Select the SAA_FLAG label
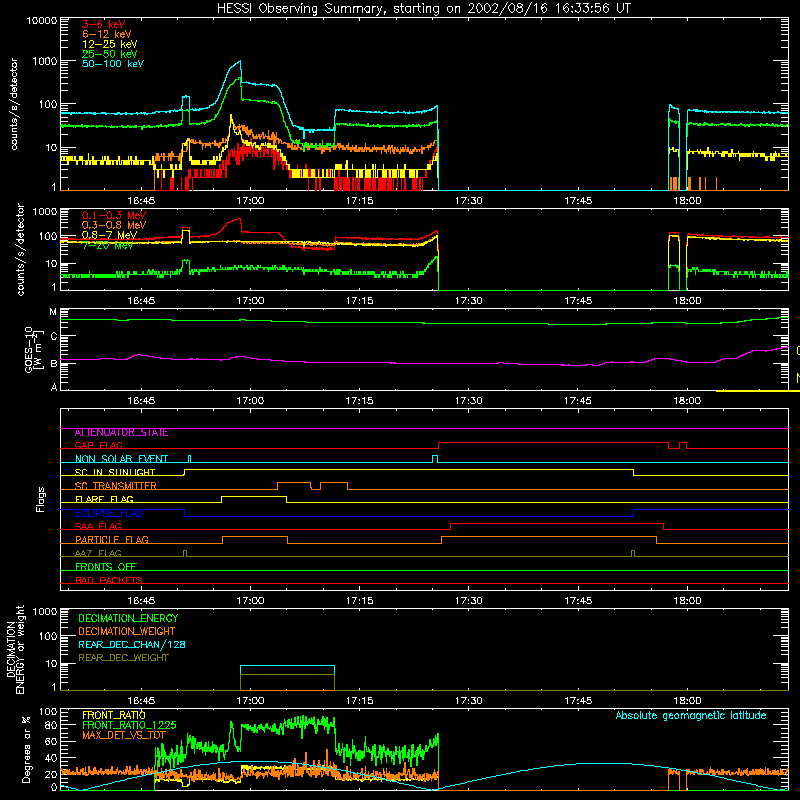800x800 pixels. click(98, 526)
